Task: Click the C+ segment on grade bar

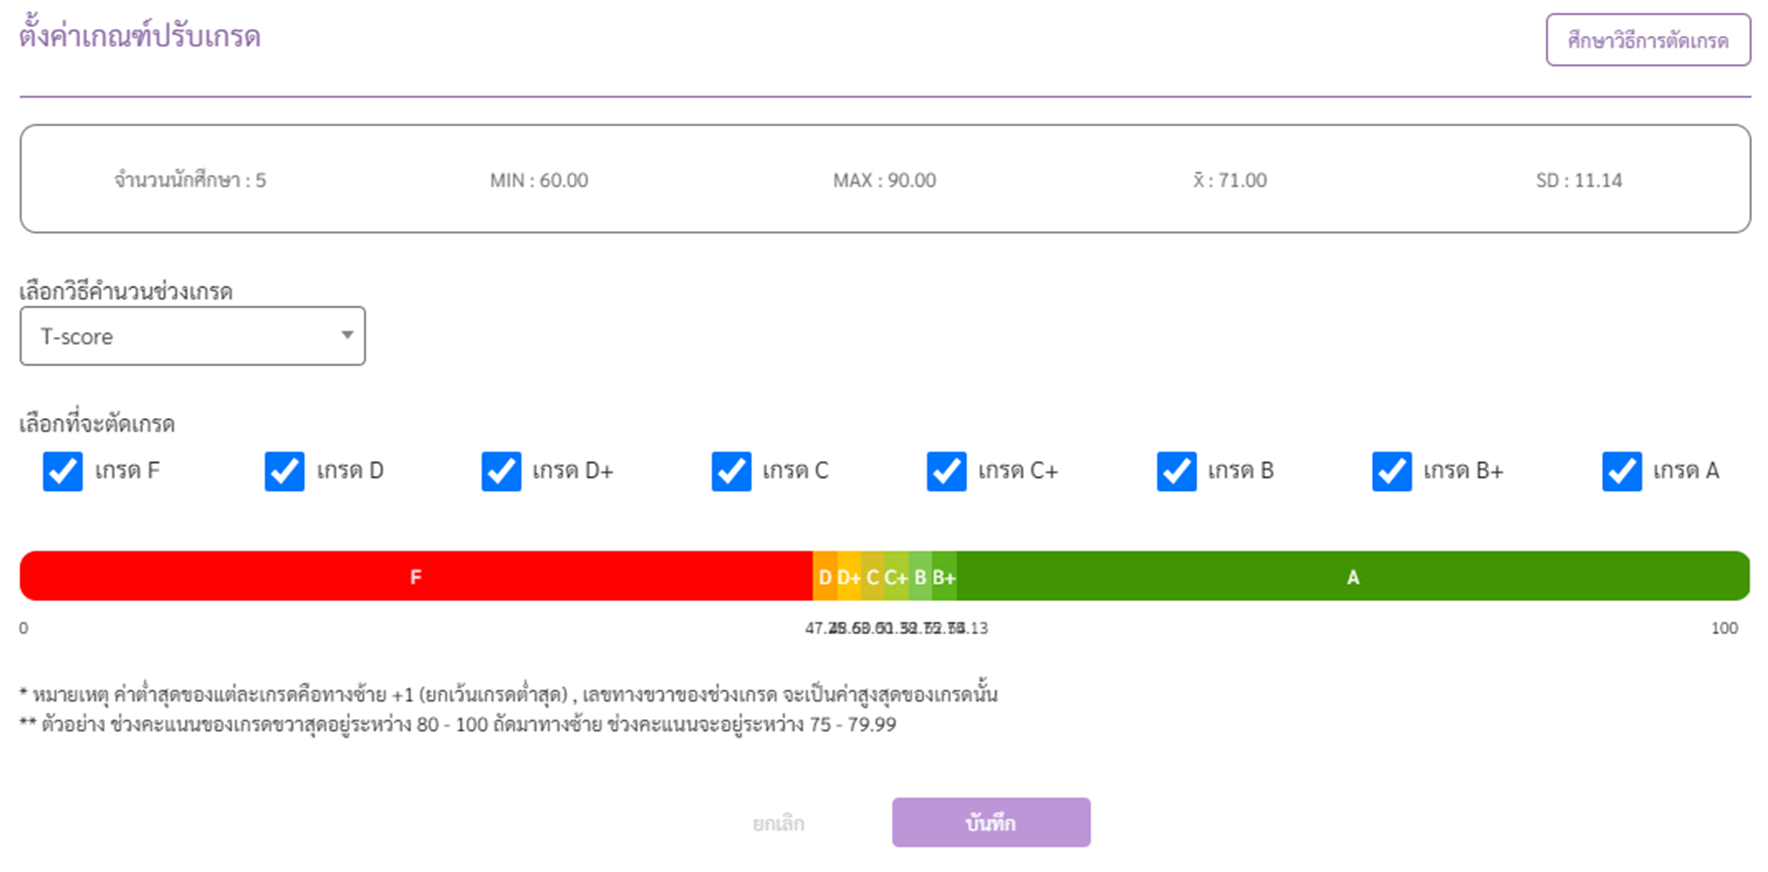Action: [x=896, y=576]
